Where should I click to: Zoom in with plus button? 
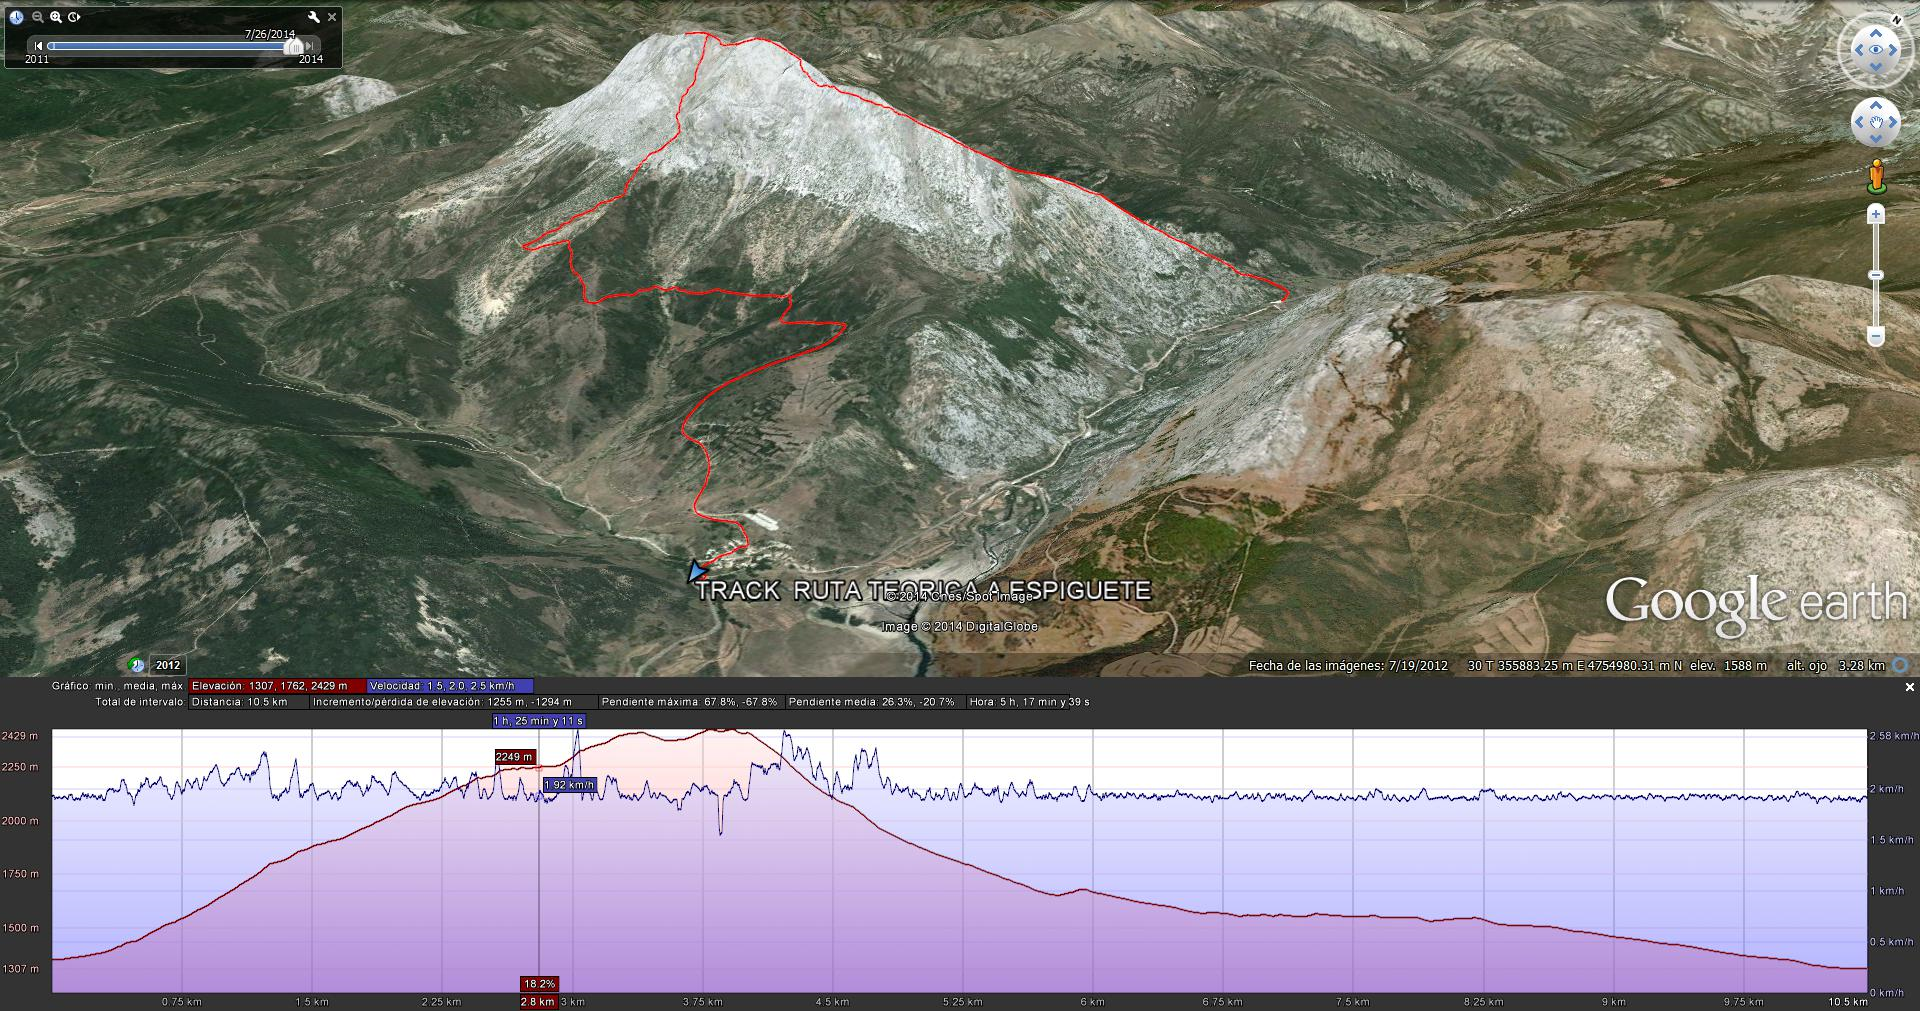pos(1876,214)
